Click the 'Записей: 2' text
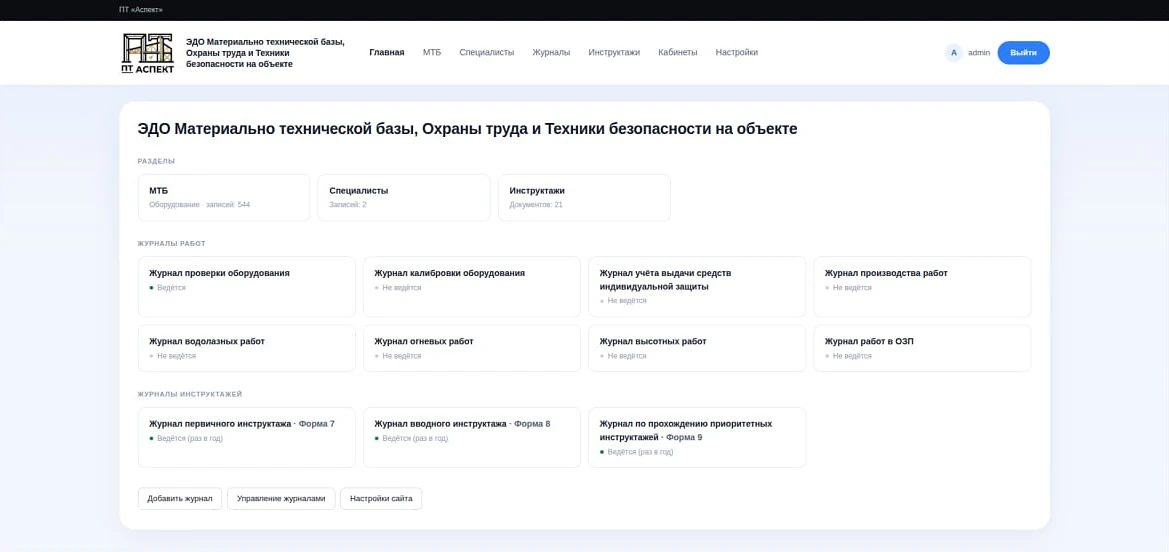This screenshot has width=1169, height=552. 348,204
